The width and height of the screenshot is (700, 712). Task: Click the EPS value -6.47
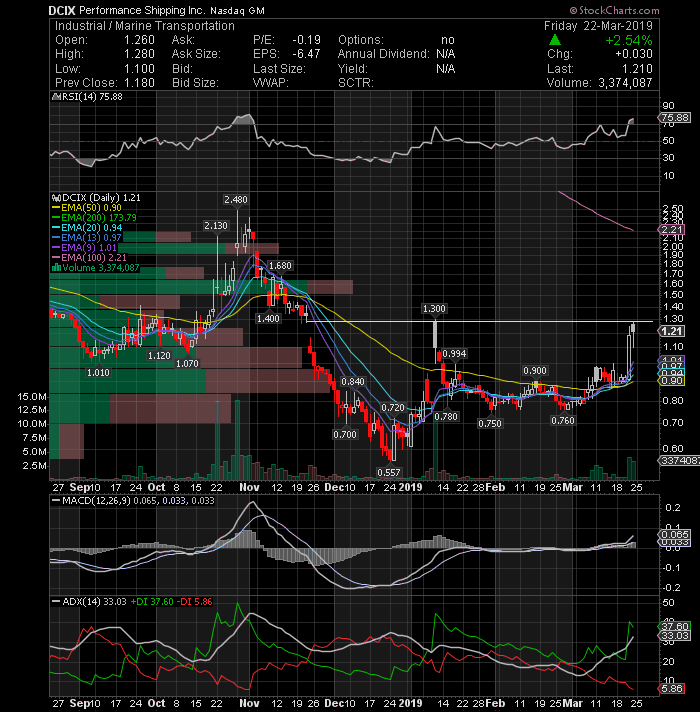click(306, 54)
